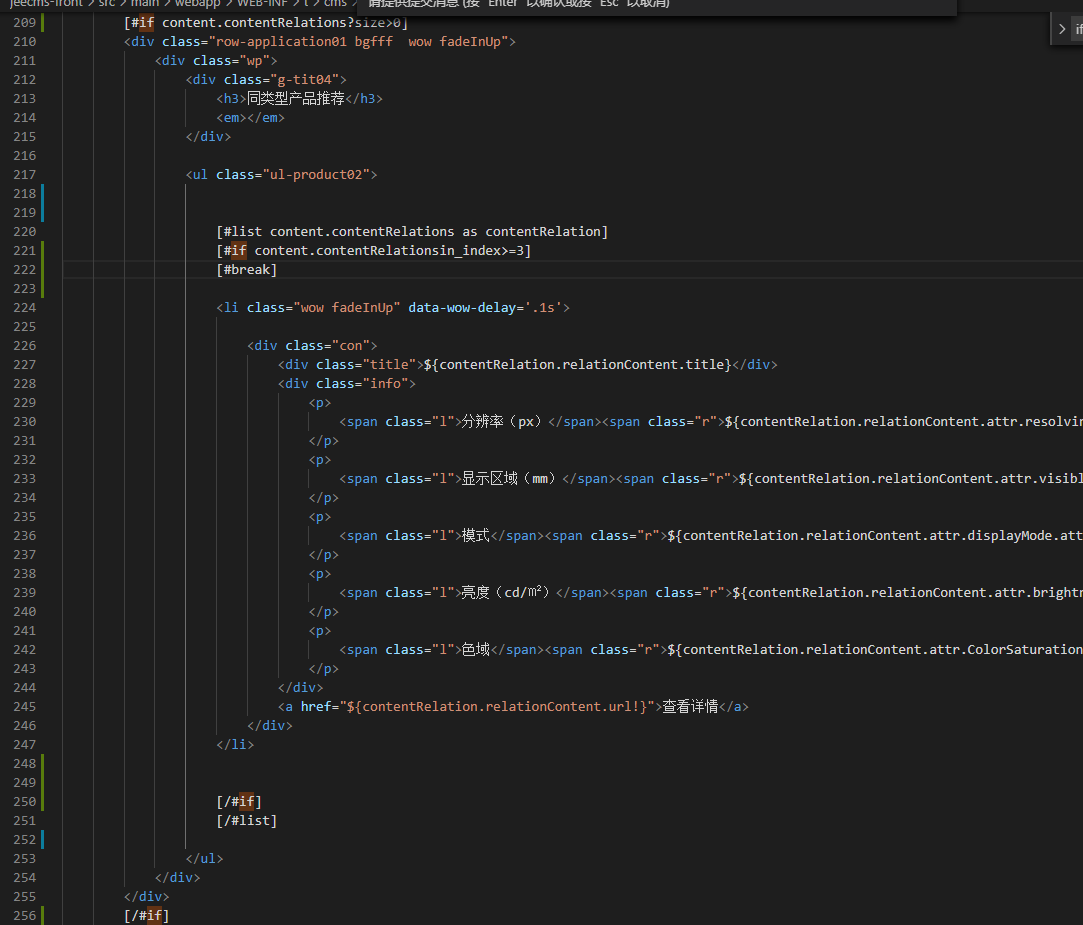The height and width of the screenshot is (925, 1083).
Task: Click the find input containing "if"
Action: click(x=1078, y=30)
